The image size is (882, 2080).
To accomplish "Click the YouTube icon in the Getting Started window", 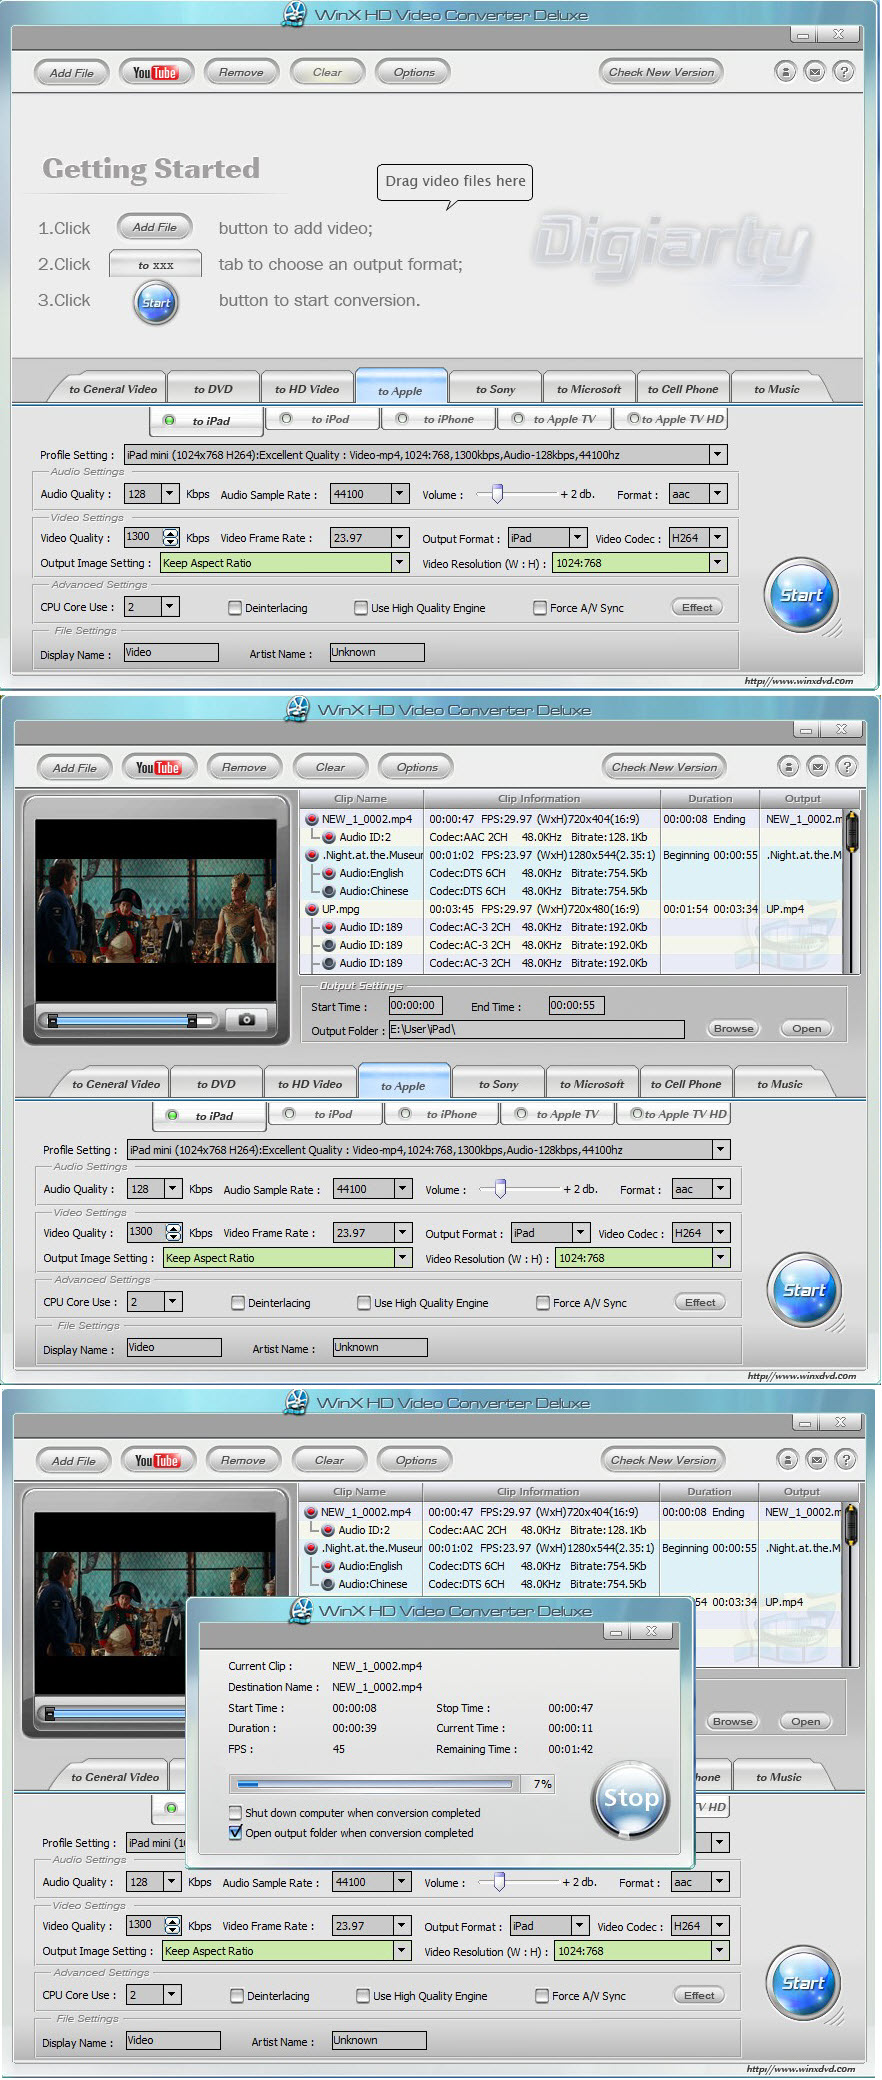I will tap(155, 72).
